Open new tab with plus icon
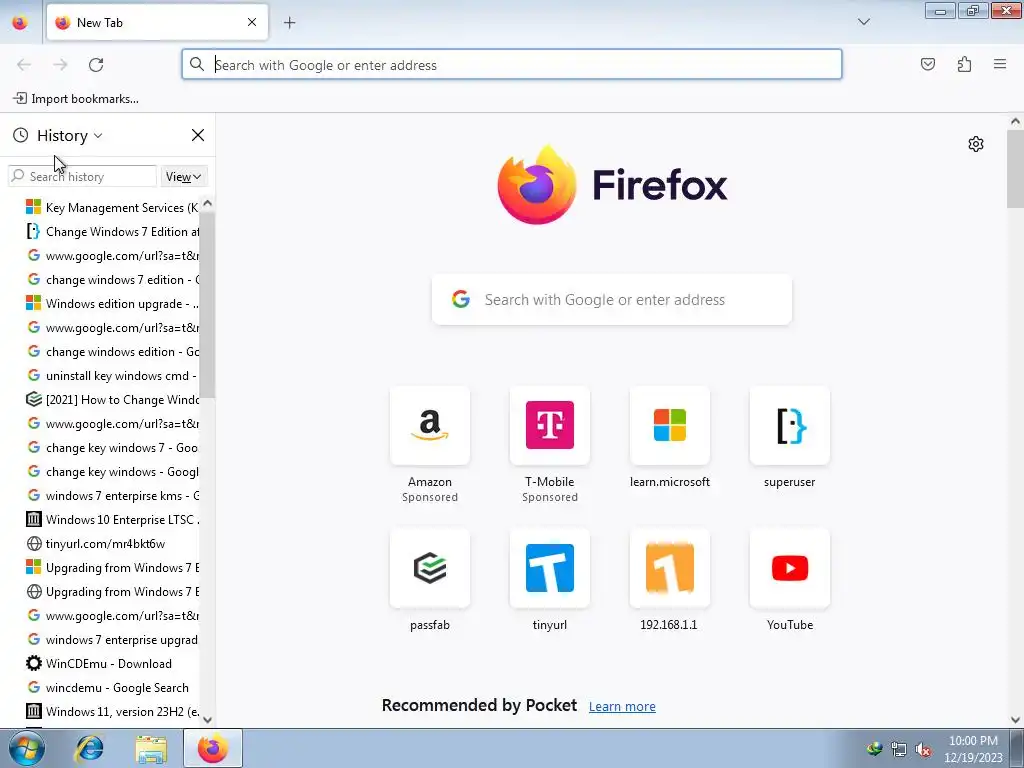 point(289,23)
